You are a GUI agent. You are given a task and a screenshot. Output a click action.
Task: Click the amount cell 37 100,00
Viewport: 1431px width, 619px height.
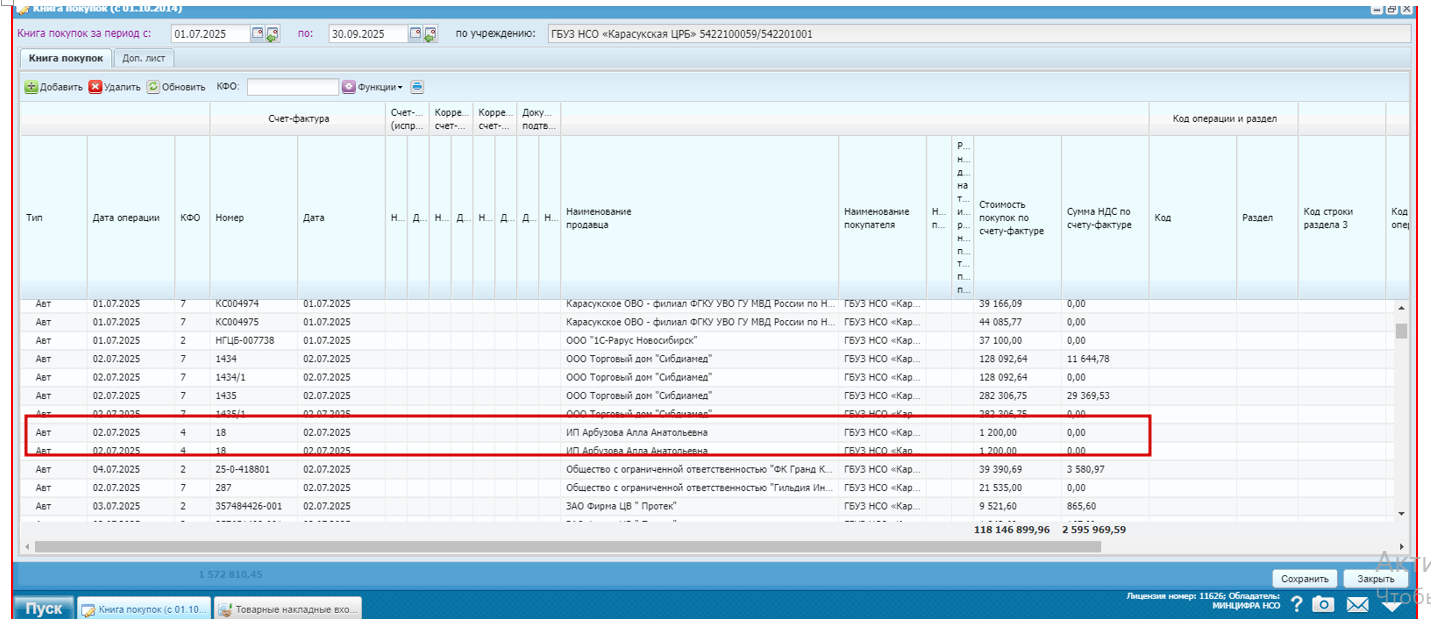point(1018,340)
